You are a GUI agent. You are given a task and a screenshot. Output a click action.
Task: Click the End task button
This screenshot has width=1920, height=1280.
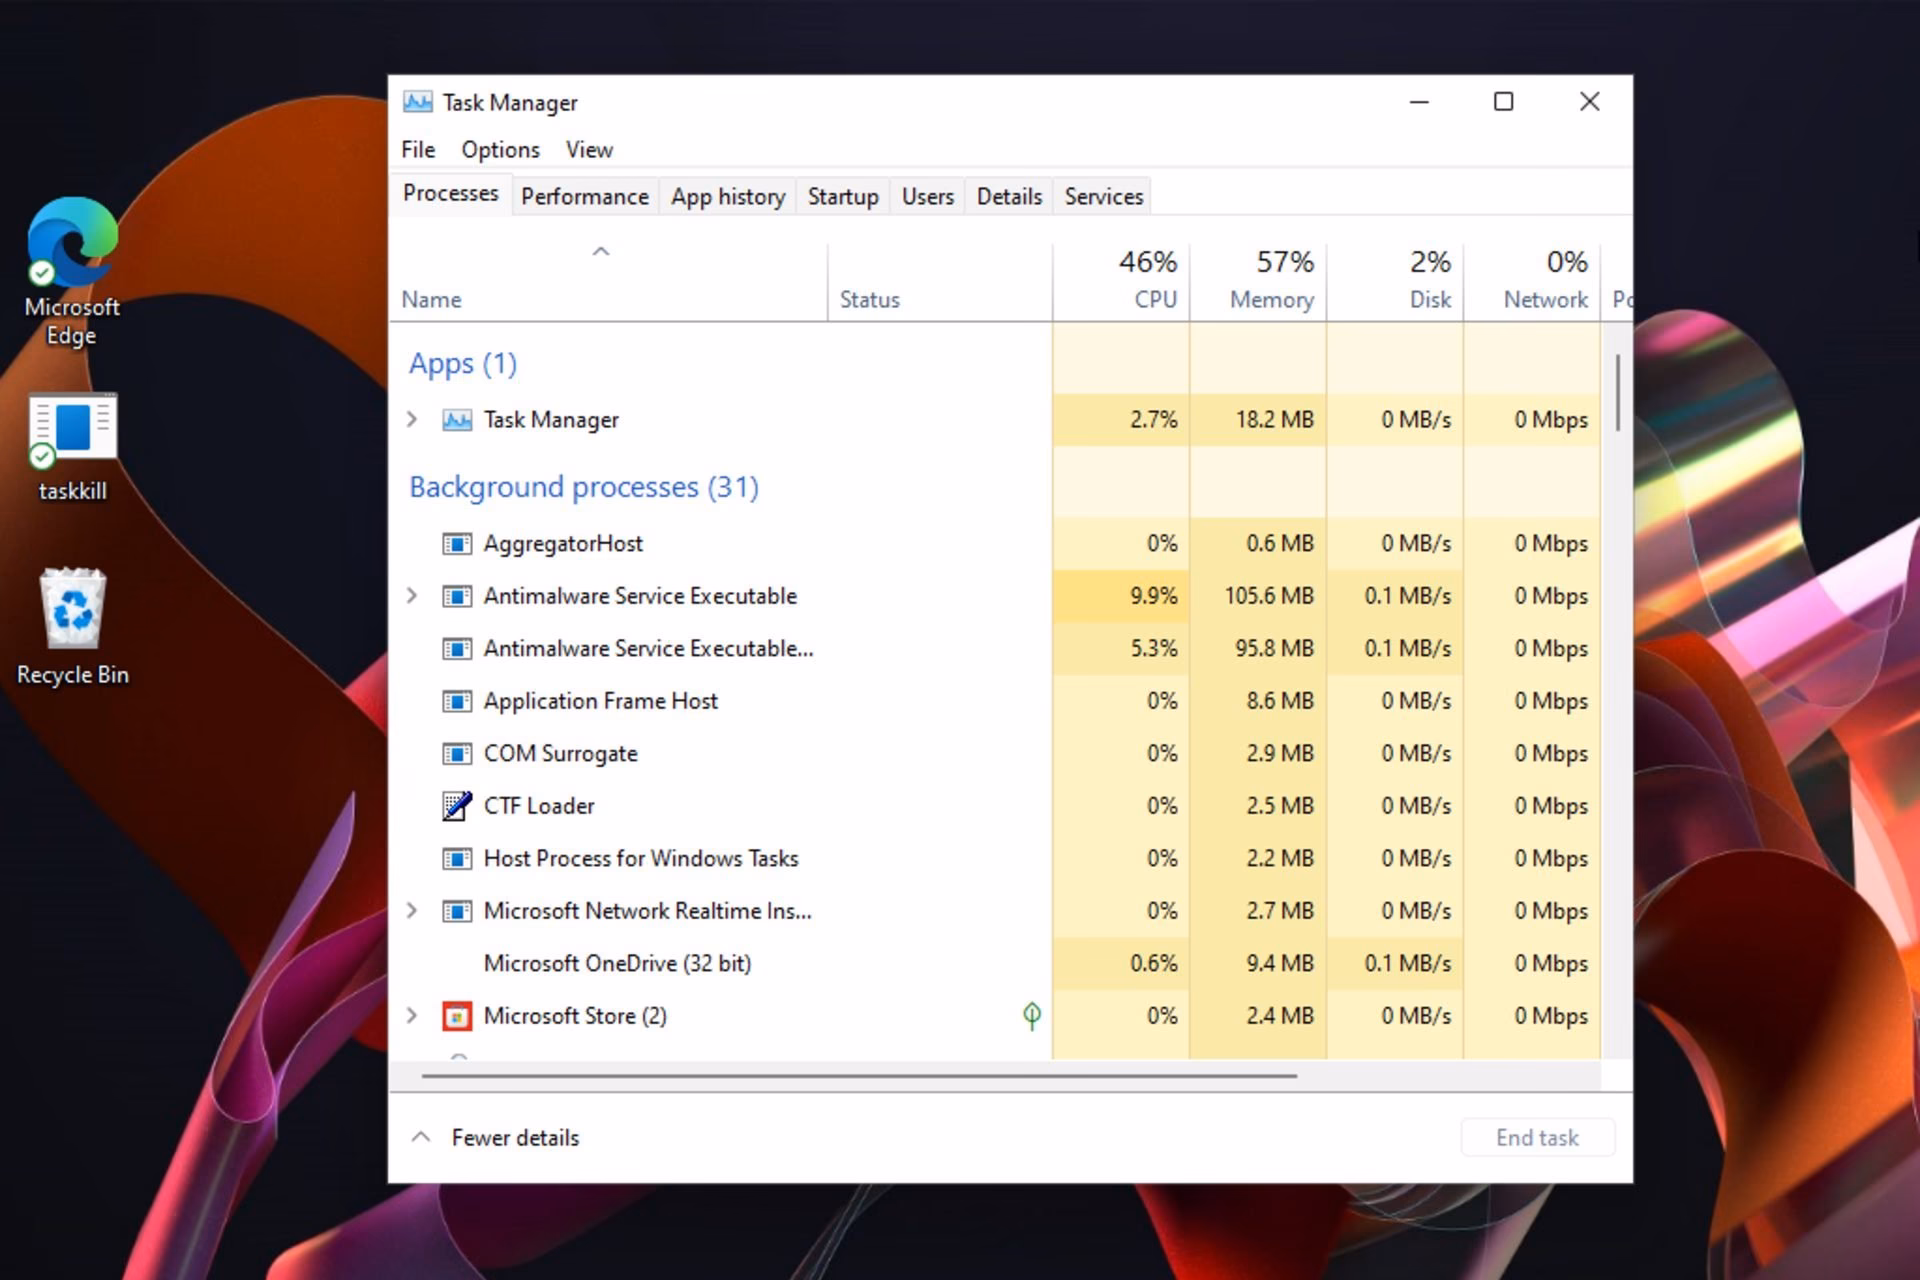[1538, 1138]
